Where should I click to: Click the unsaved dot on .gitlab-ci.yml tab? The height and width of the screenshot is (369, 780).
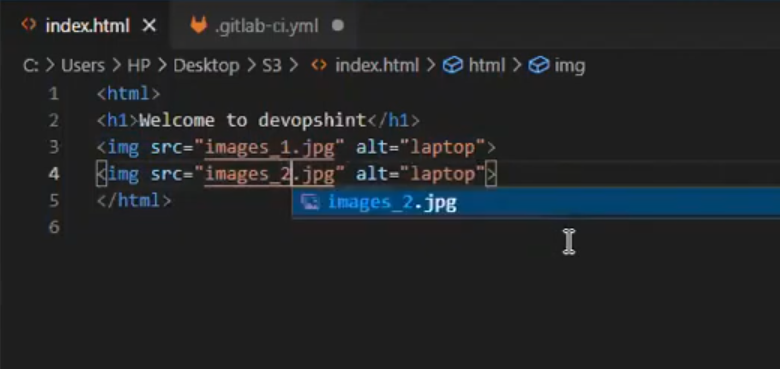(x=338, y=26)
